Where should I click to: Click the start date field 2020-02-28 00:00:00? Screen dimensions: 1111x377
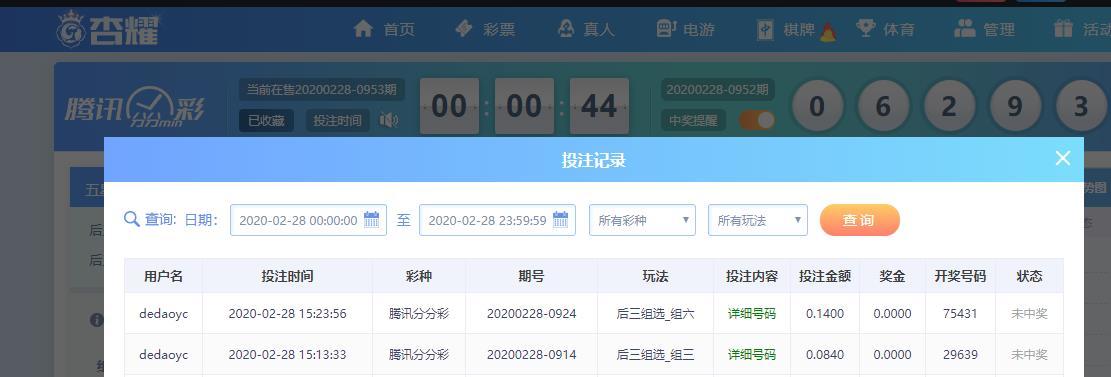pos(308,220)
